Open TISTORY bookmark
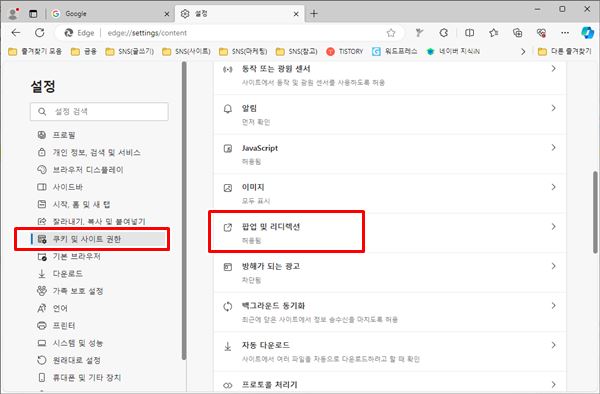Viewport: 600px width, 394px height. [345, 52]
